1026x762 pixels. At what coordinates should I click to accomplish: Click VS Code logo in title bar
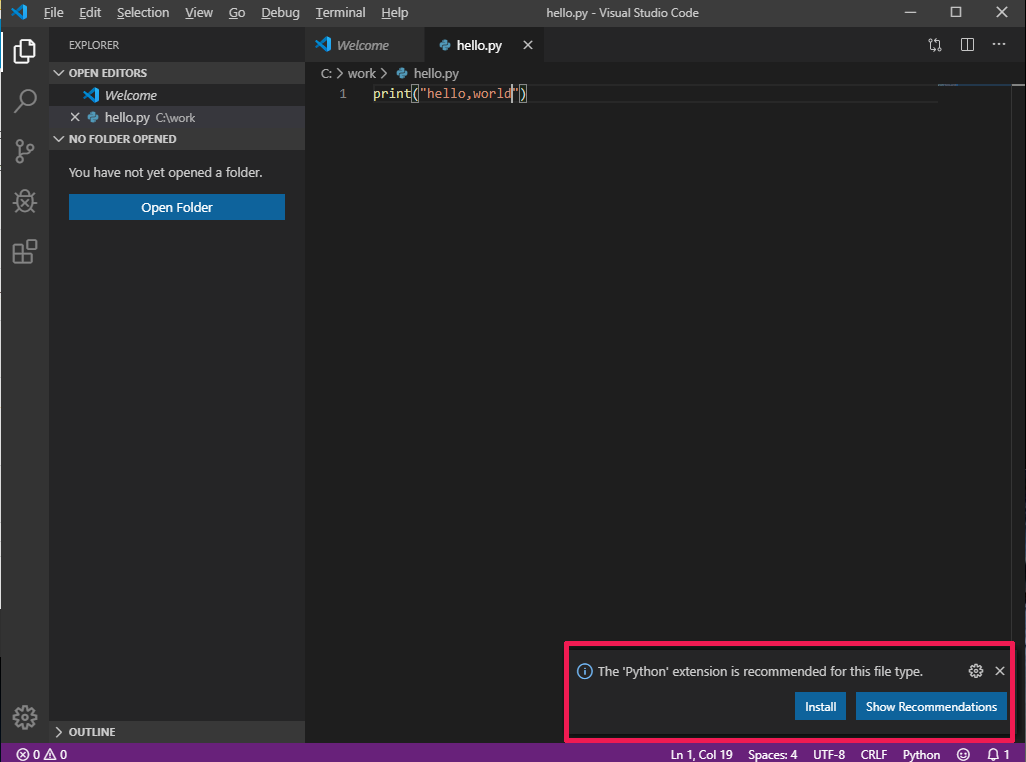(x=20, y=12)
